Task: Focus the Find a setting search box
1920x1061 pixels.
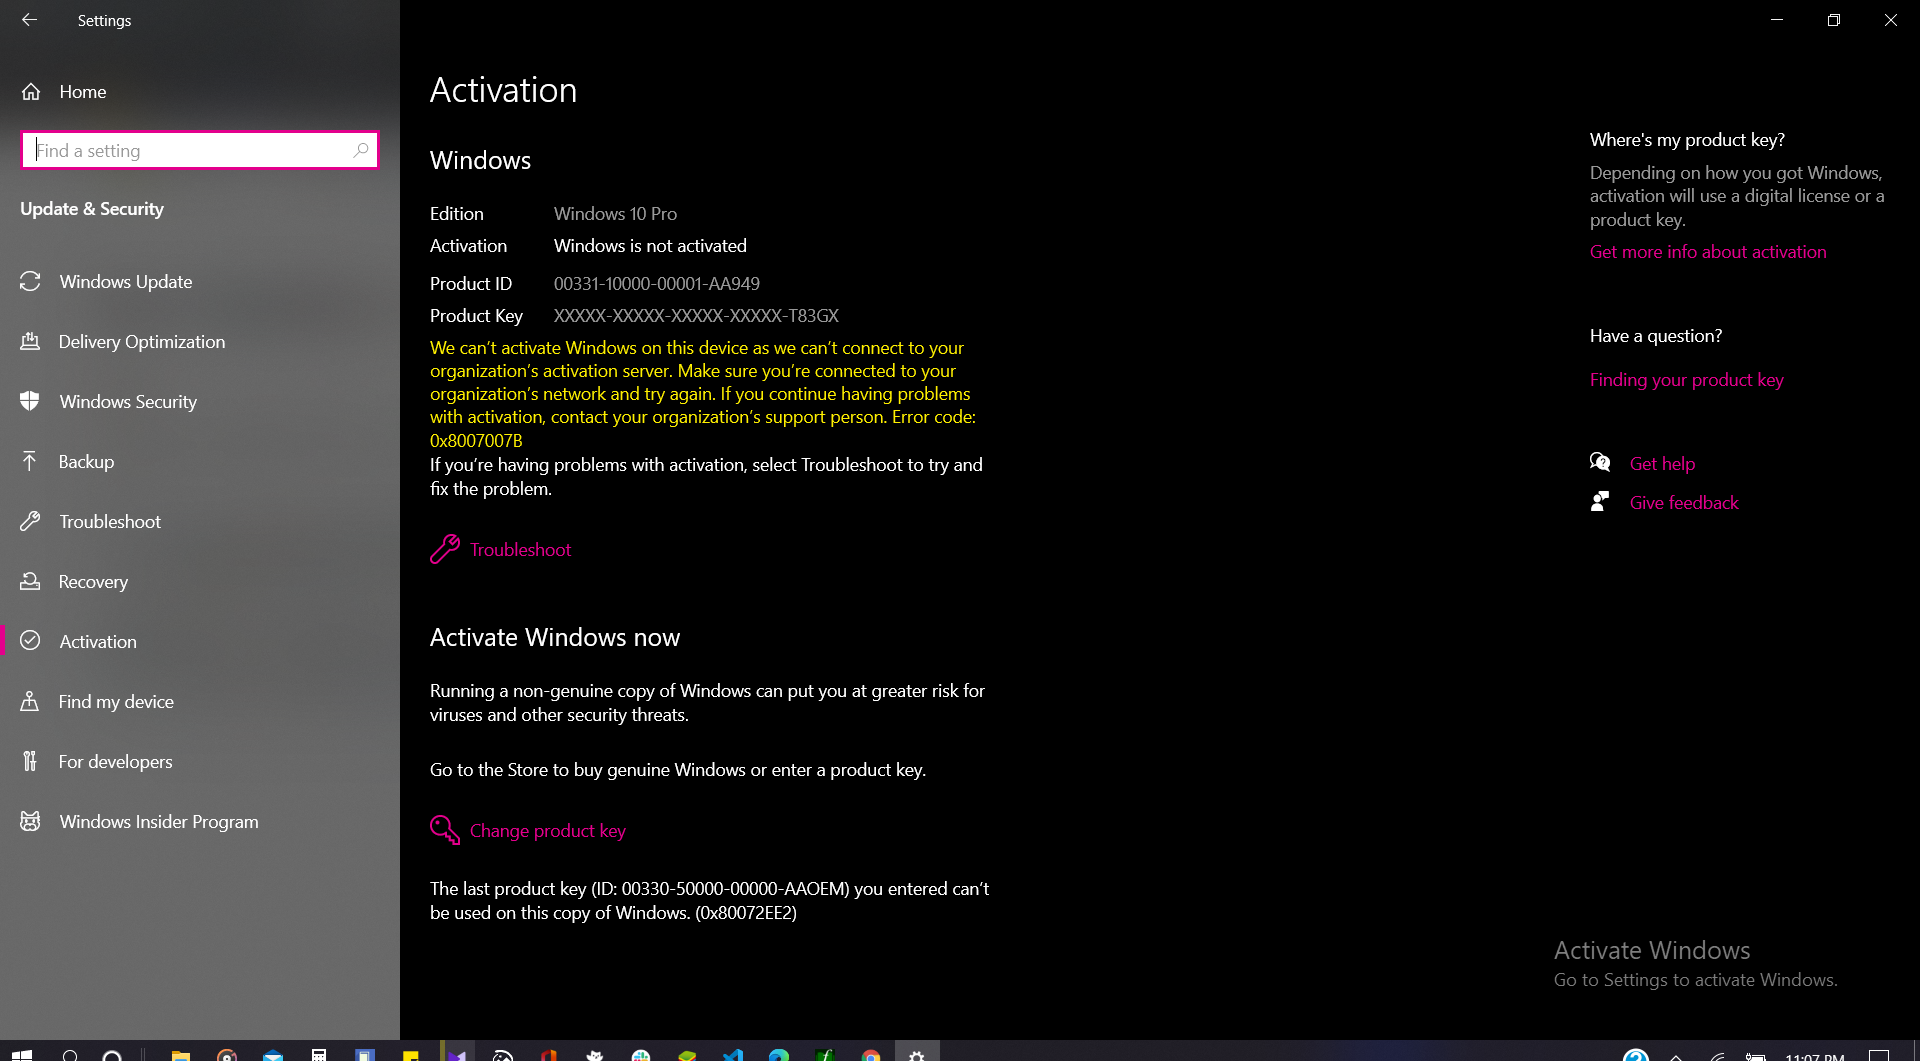Action: coord(199,150)
